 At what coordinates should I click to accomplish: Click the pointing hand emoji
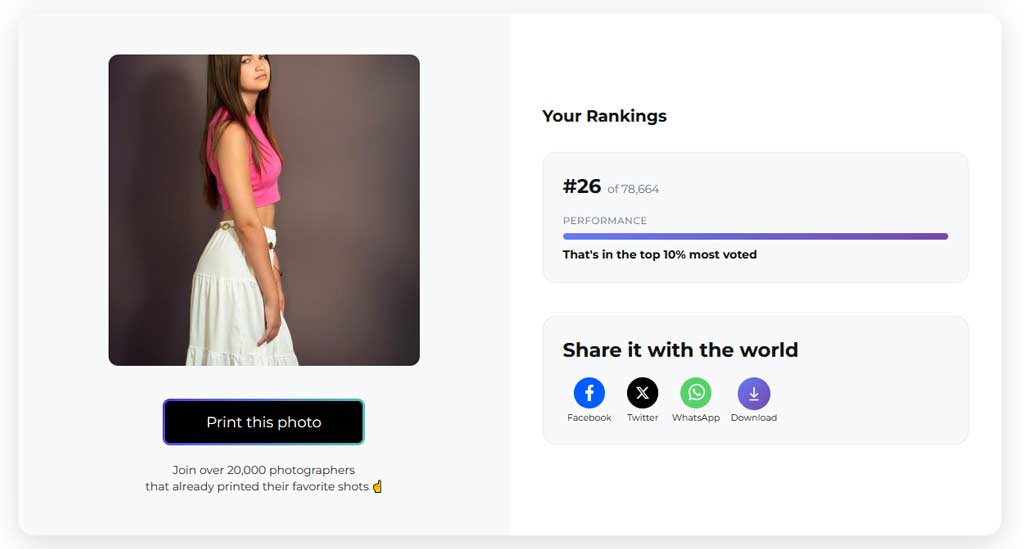tap(378, 487)
